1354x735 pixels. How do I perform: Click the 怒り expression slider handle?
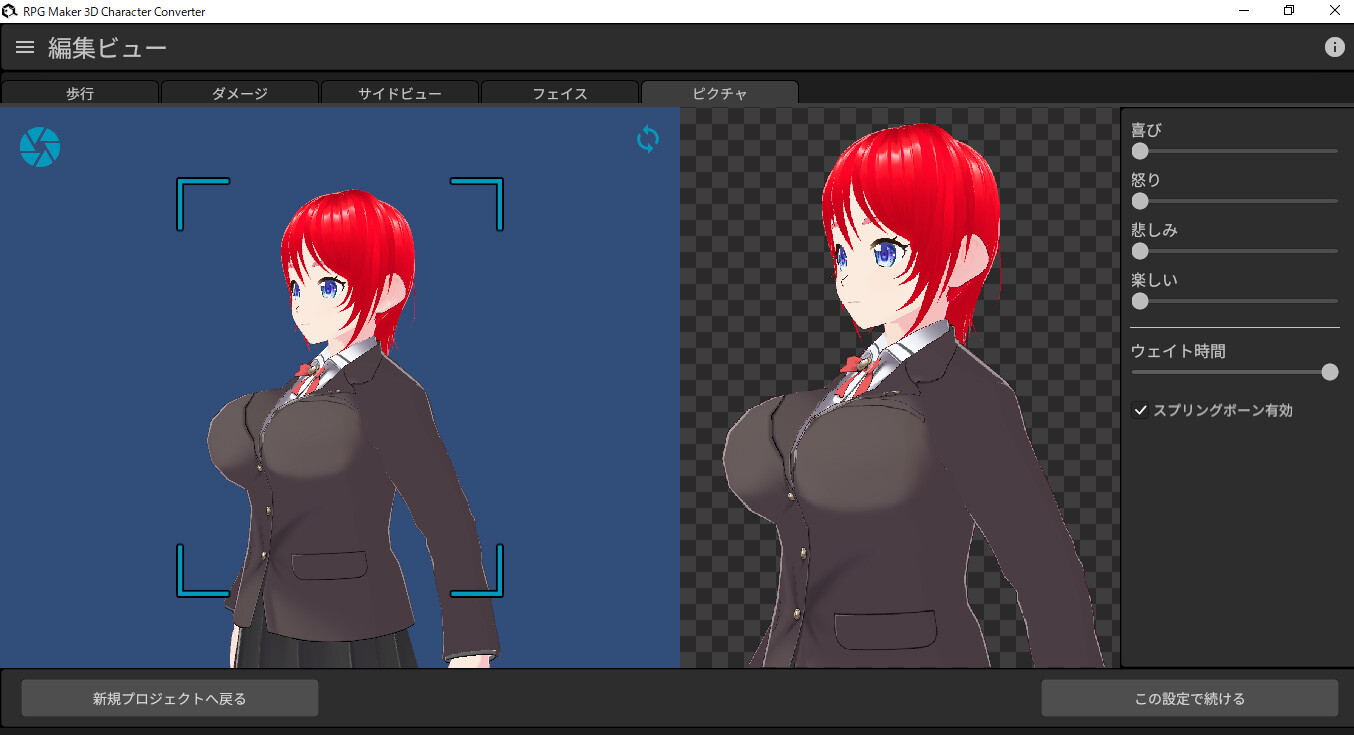click(1139, 201)
